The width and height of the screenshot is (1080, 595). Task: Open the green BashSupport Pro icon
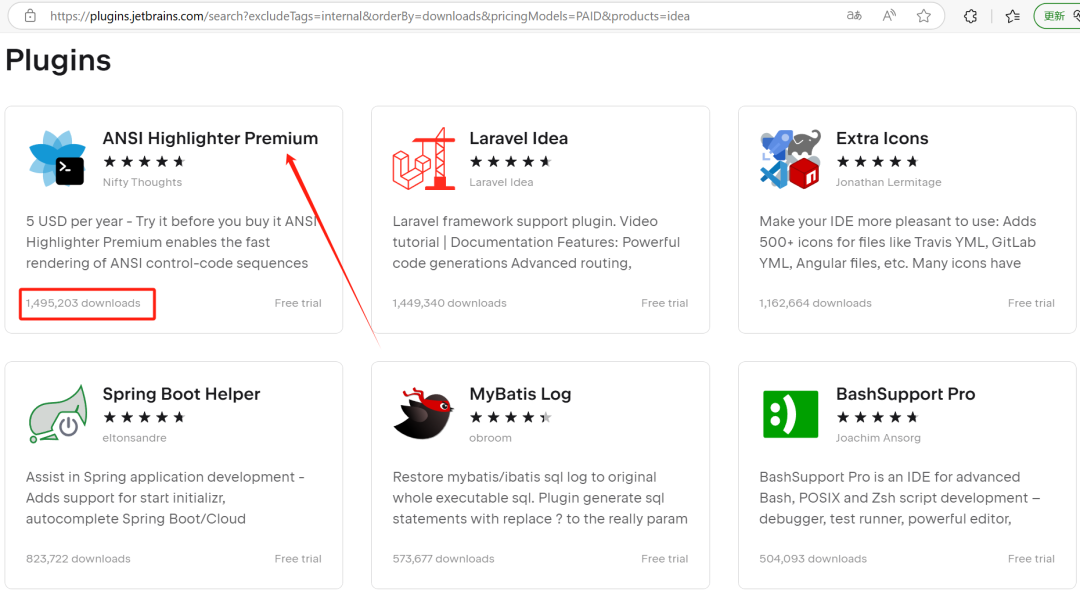791,414
